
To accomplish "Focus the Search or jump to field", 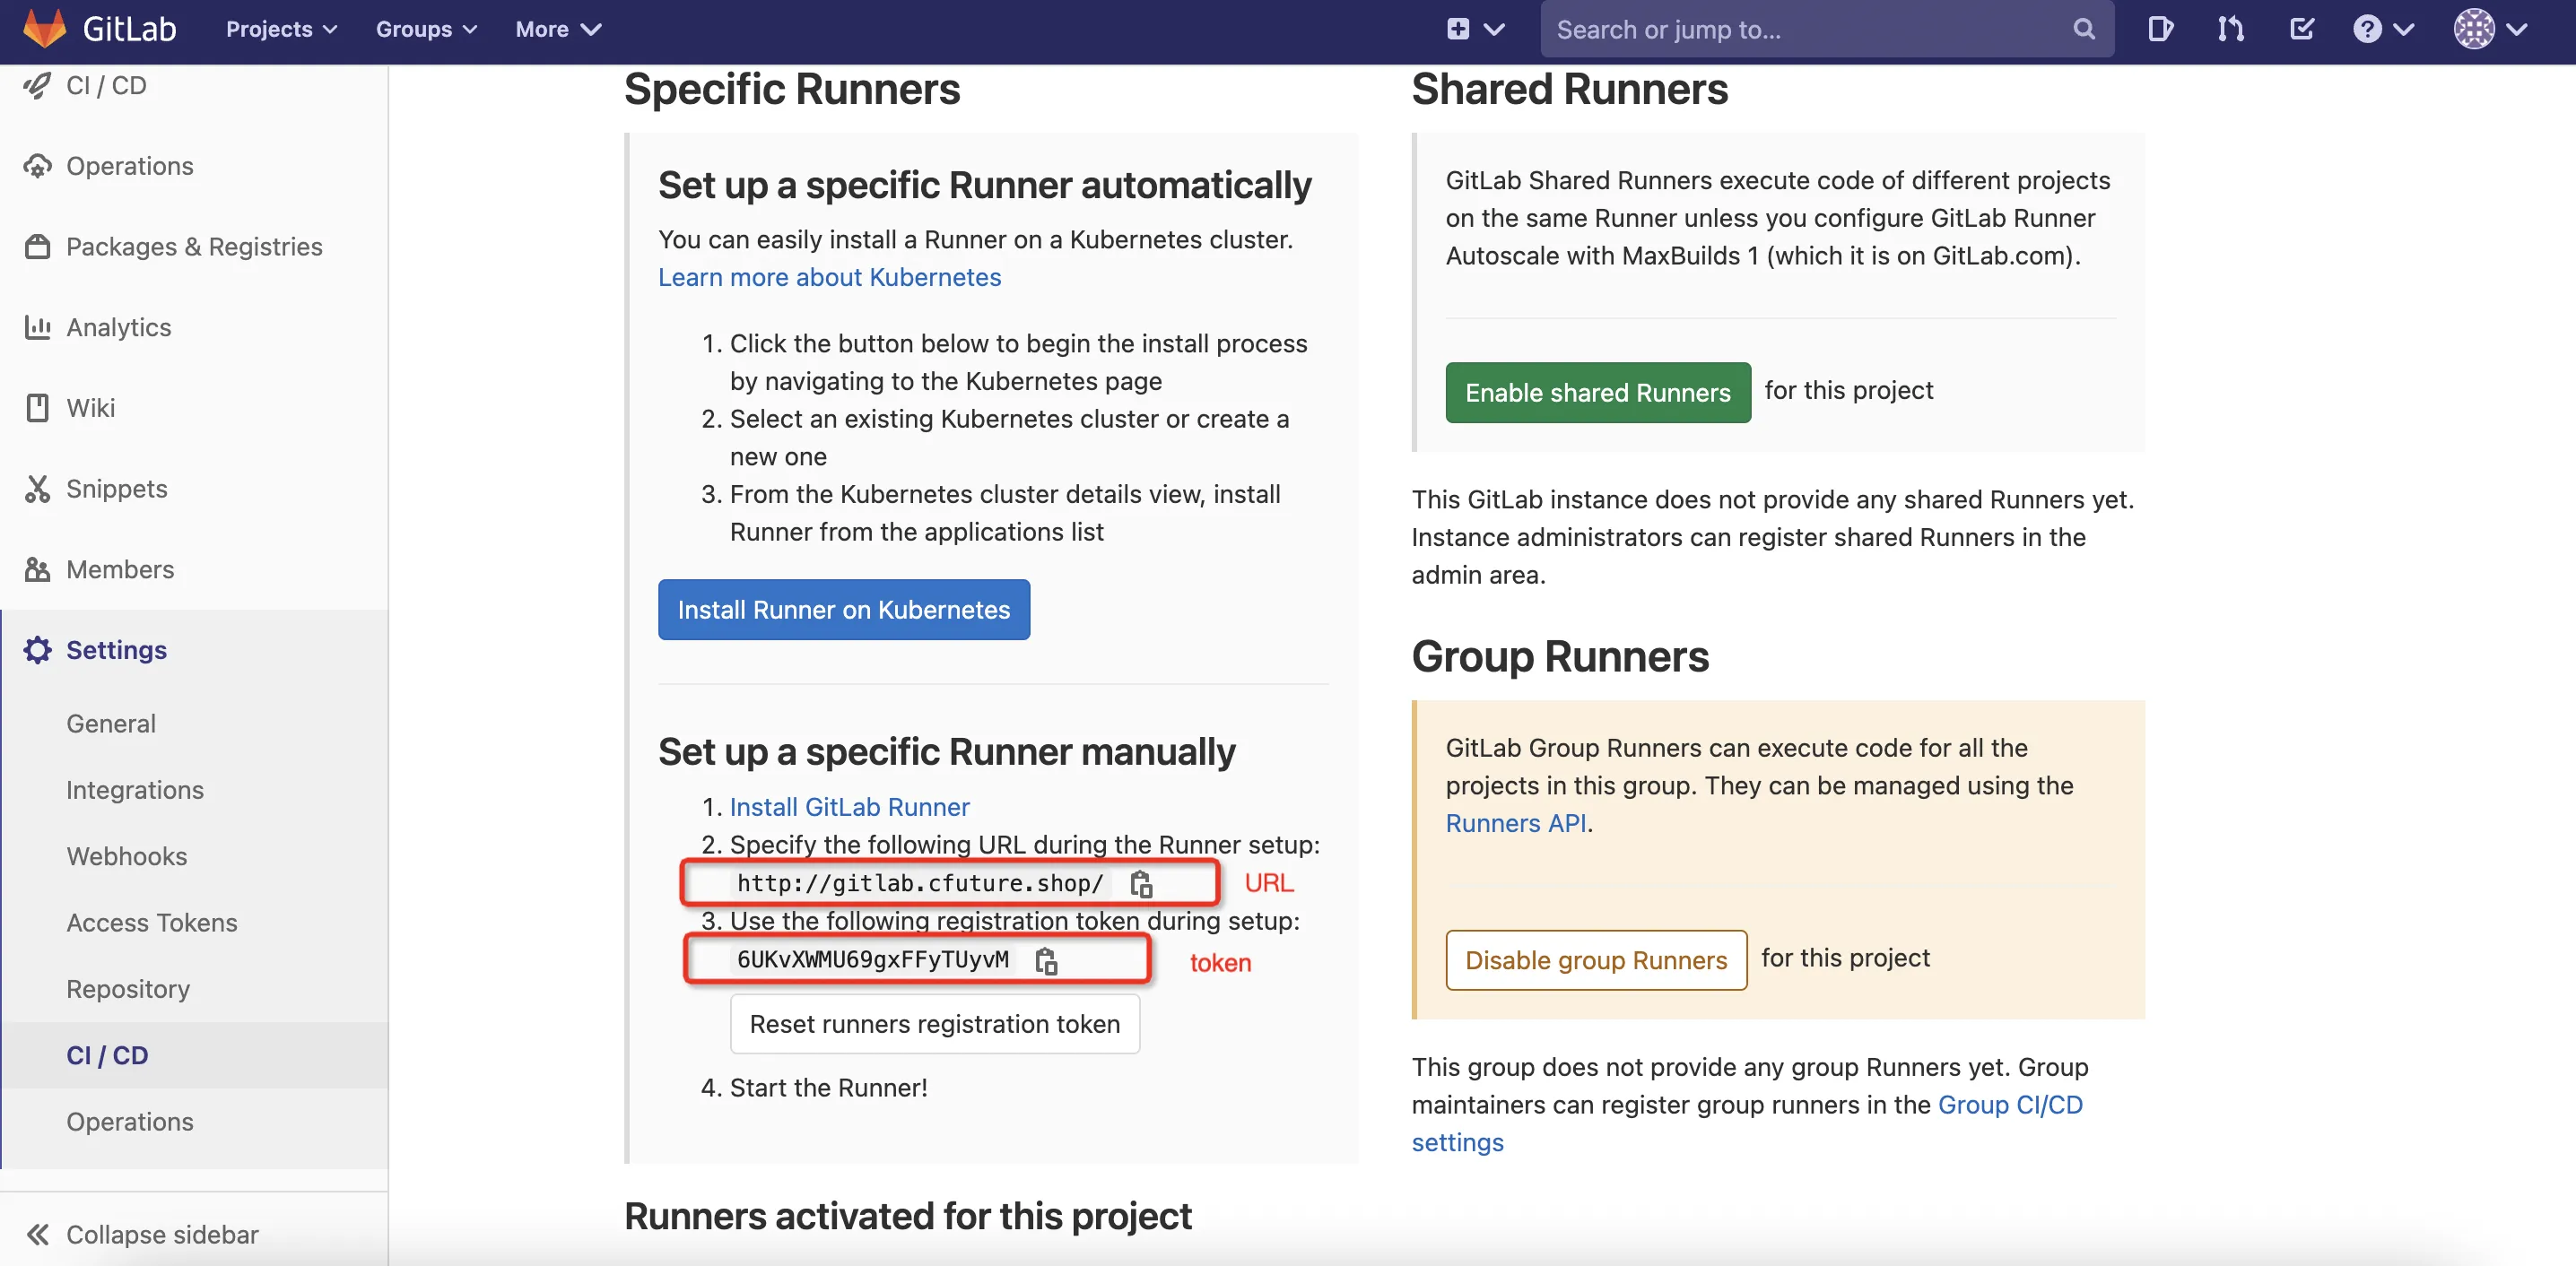I will pos(1826,29).
